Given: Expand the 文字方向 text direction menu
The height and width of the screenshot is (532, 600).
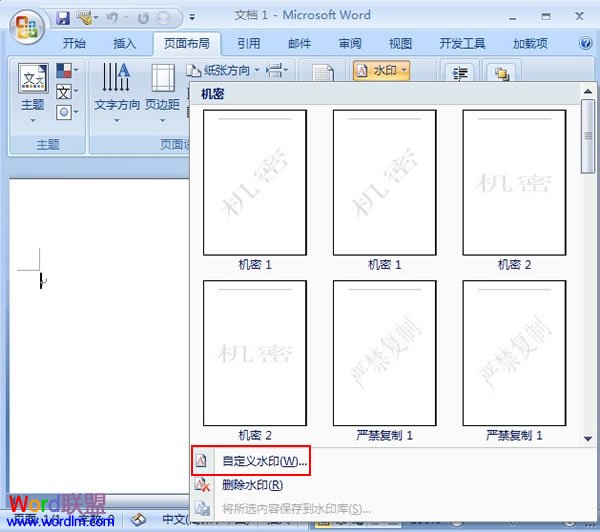Looking at the screenshot, I should coord(117,93).
